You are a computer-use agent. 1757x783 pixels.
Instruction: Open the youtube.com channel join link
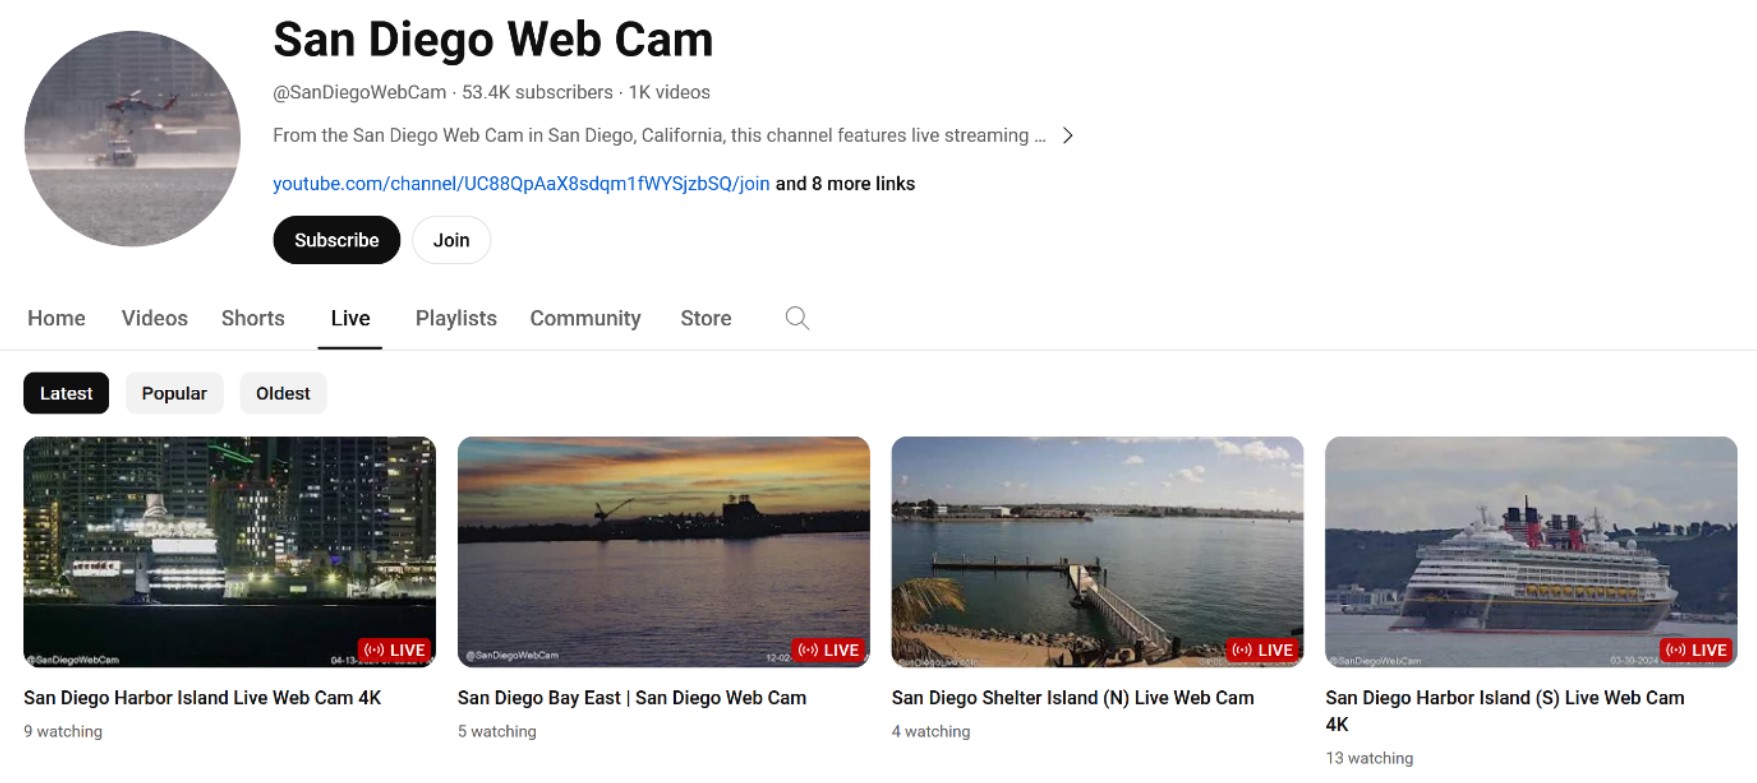tap(521, 184)
